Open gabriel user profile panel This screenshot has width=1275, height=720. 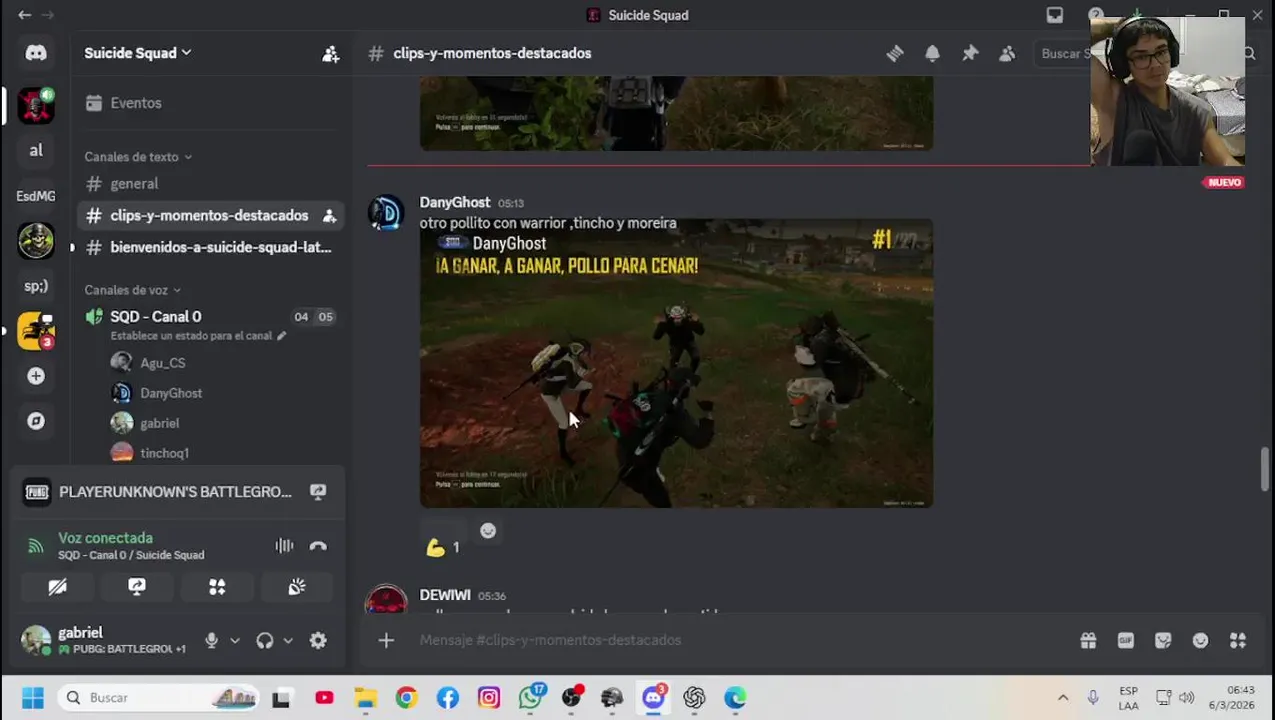tap(105, 640)
